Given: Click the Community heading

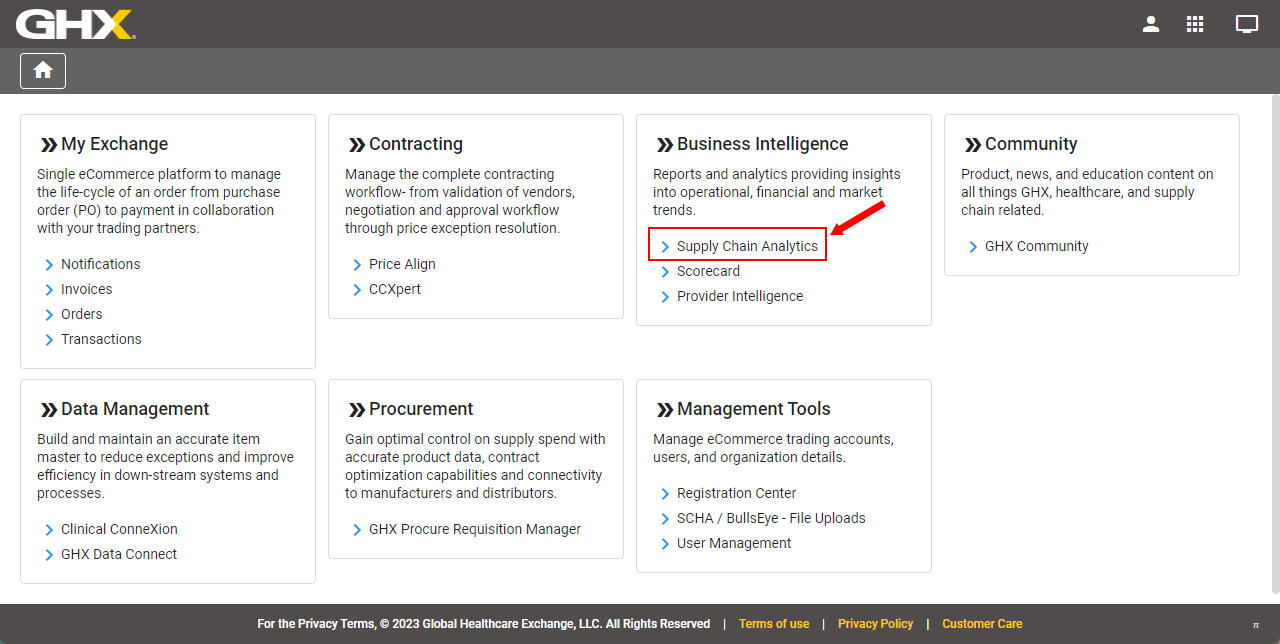Looking at the screenshot, I should (x=1031, y=144).
